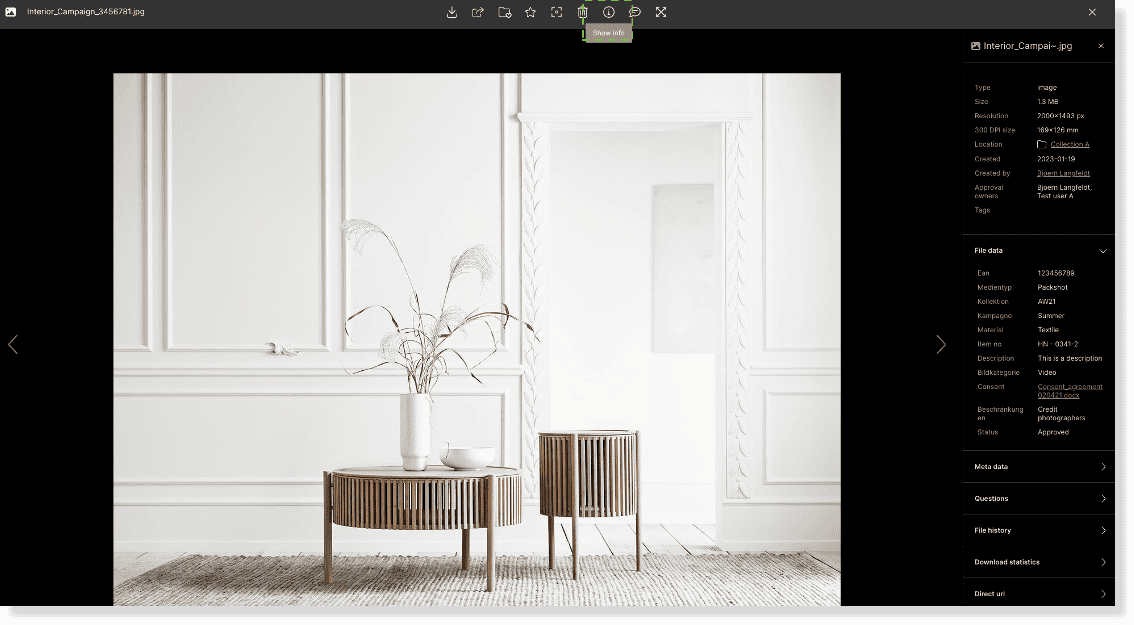
Task: Delete image using trash icon
Action: [x=583, y=12]
